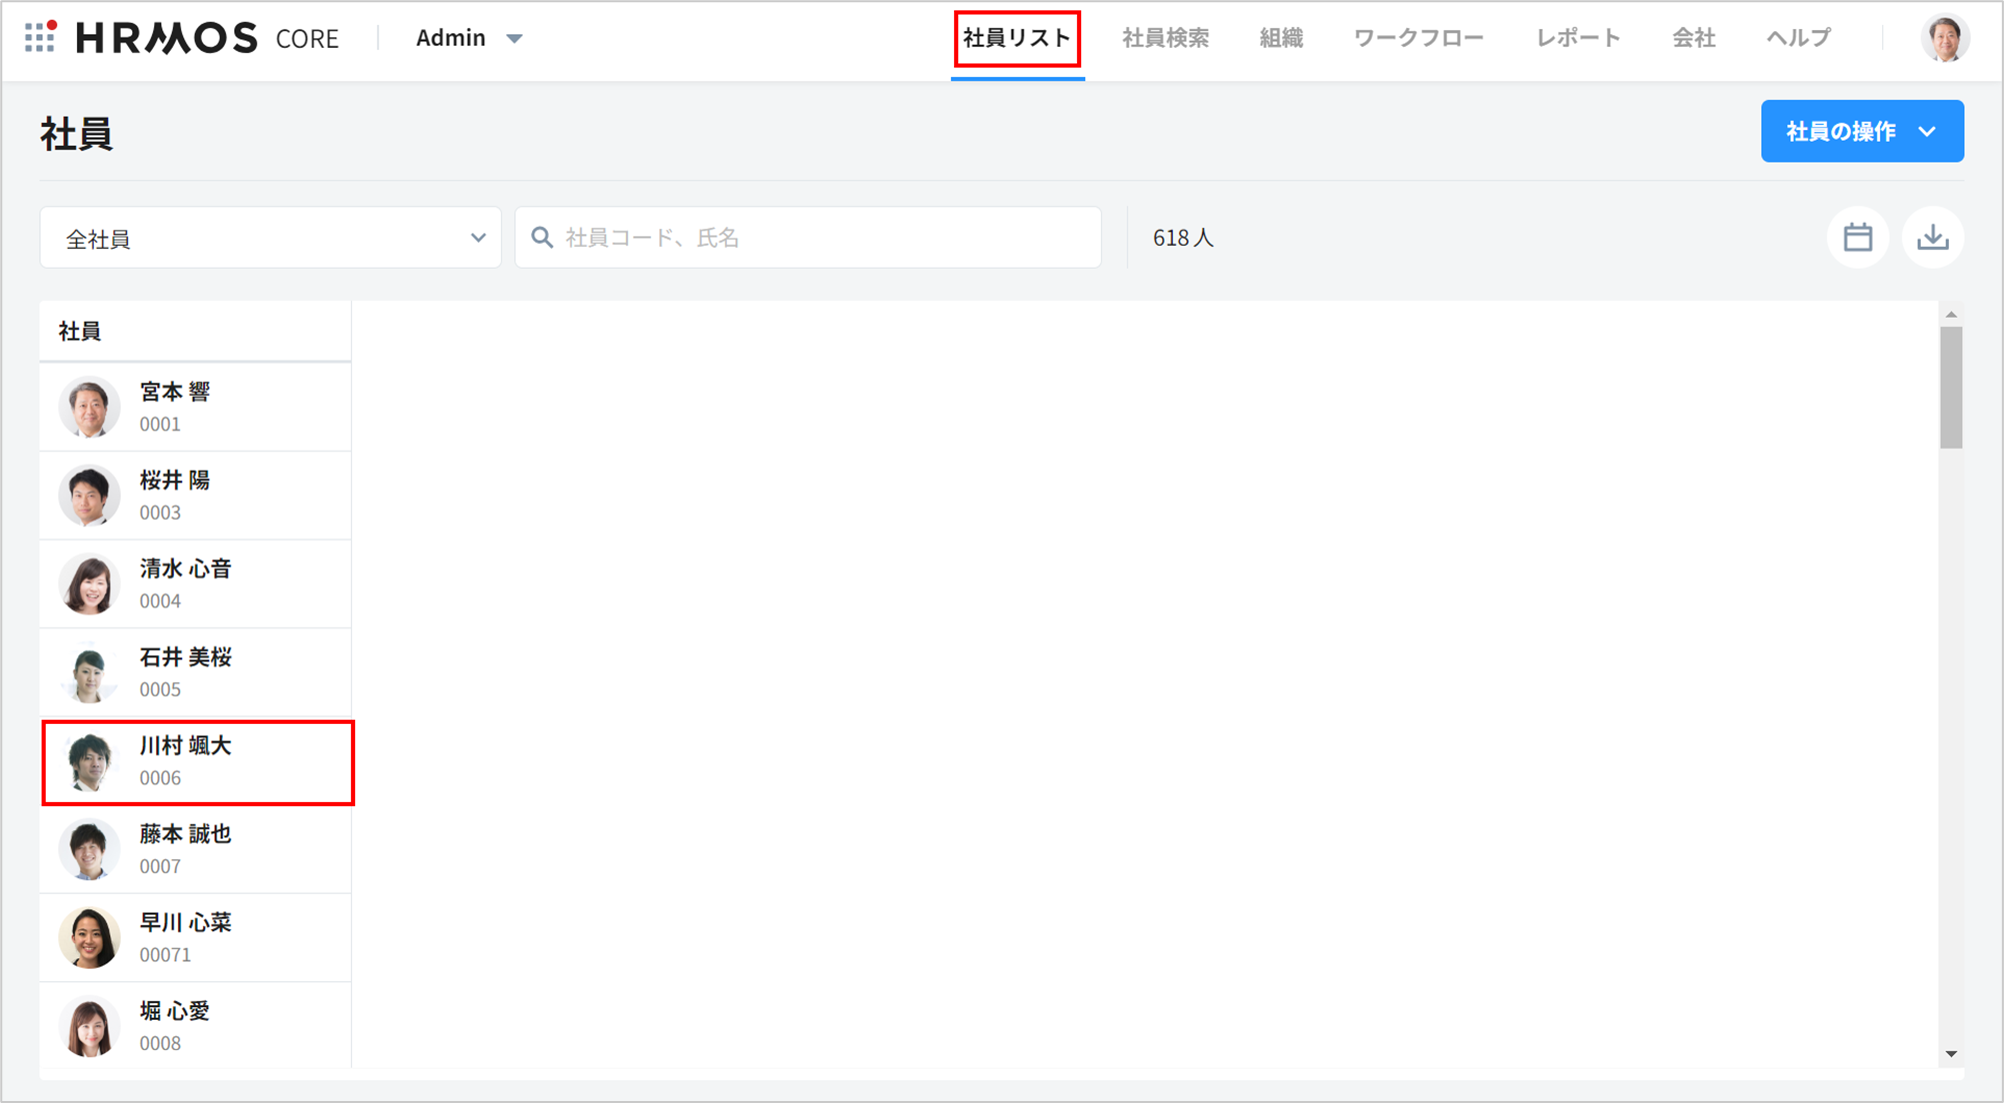
Task: Click 宮本 響 profile photo
Action: (x=89, y=407)
